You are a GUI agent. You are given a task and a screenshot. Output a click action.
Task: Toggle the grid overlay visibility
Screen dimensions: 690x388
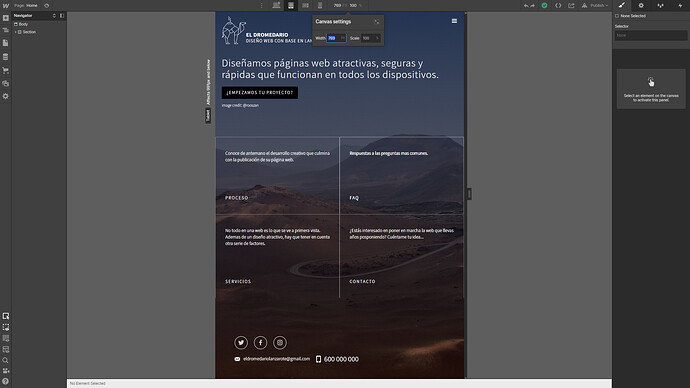pos(6,338)
